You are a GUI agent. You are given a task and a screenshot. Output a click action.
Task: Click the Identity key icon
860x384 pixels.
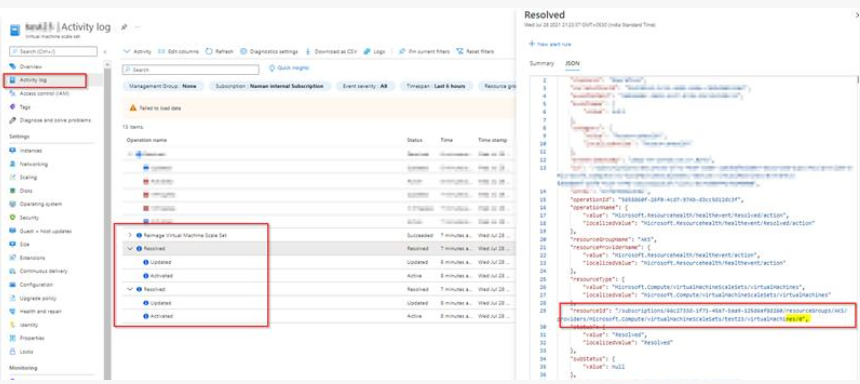(13, 325)
